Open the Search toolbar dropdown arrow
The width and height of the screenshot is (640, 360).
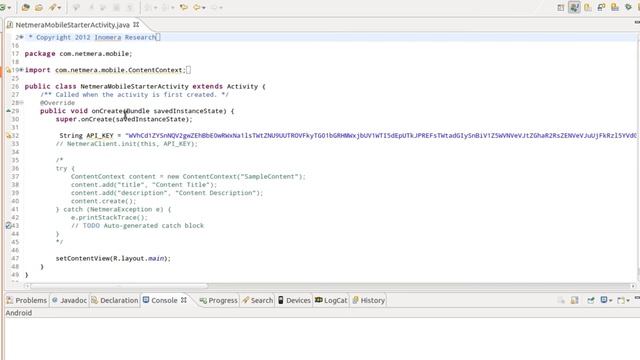point(59,8)
